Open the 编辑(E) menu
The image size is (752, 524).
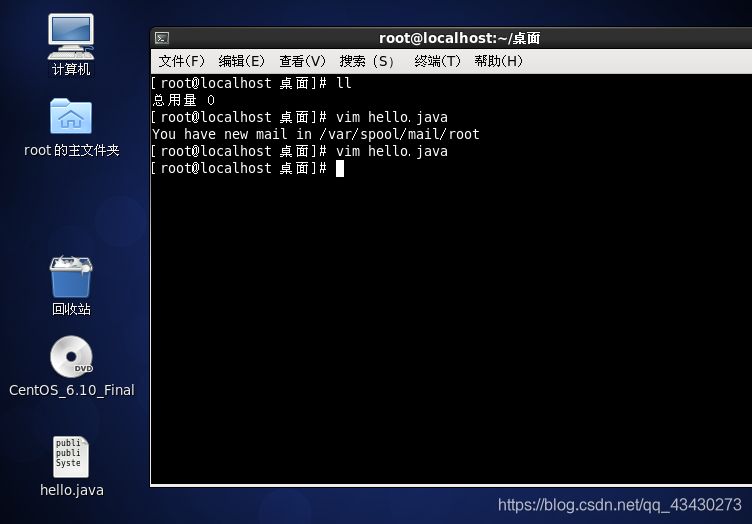(x=241, y=61)
